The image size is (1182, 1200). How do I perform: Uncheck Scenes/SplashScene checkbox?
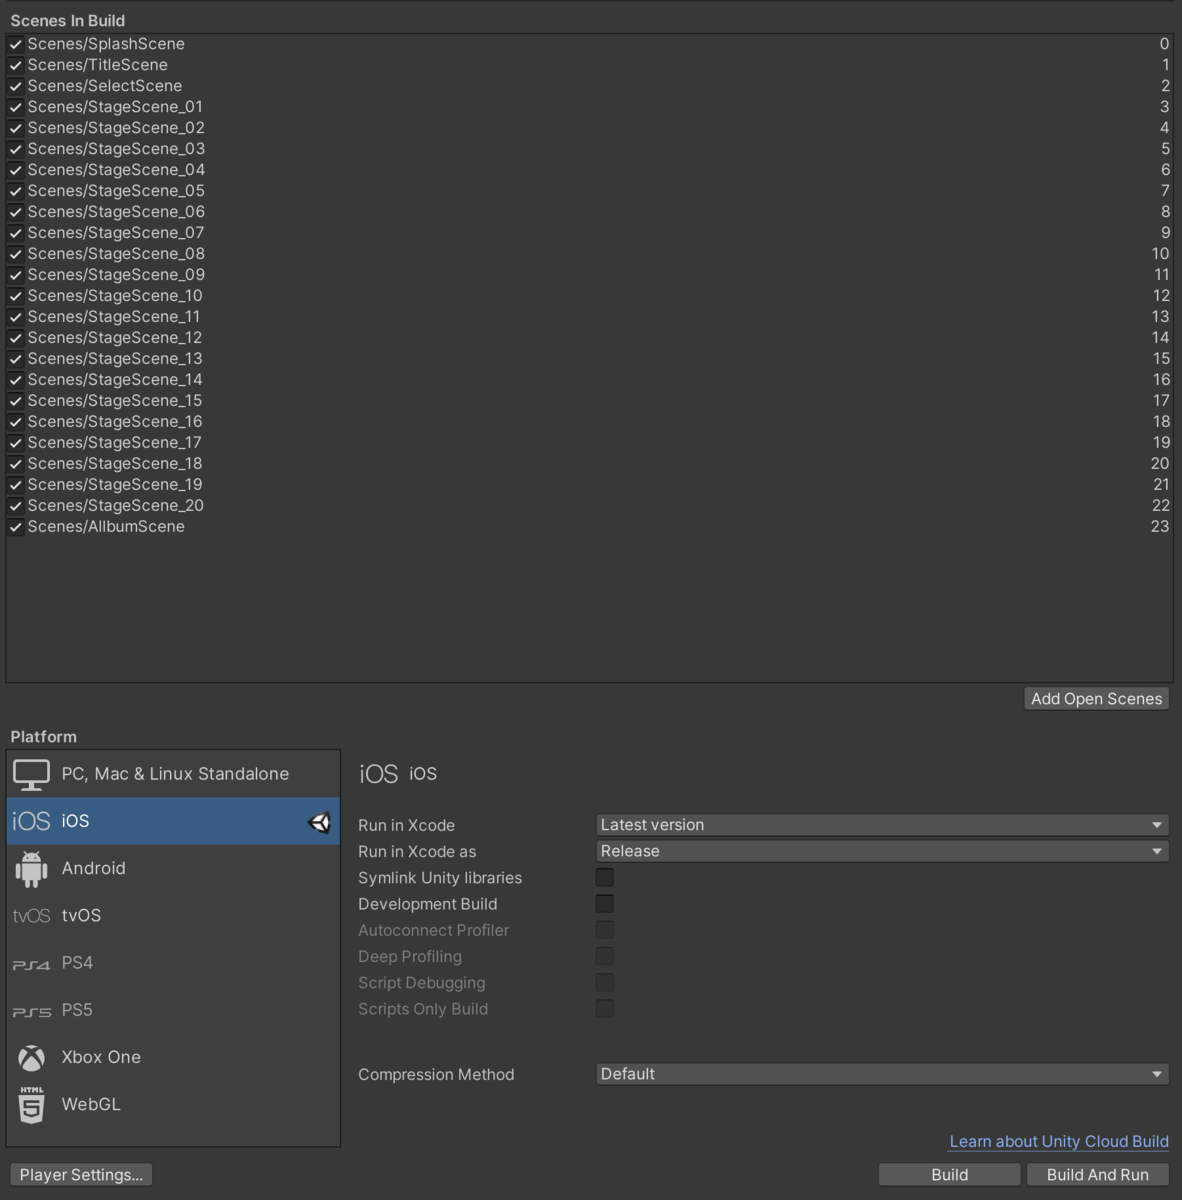pos(15,44)
